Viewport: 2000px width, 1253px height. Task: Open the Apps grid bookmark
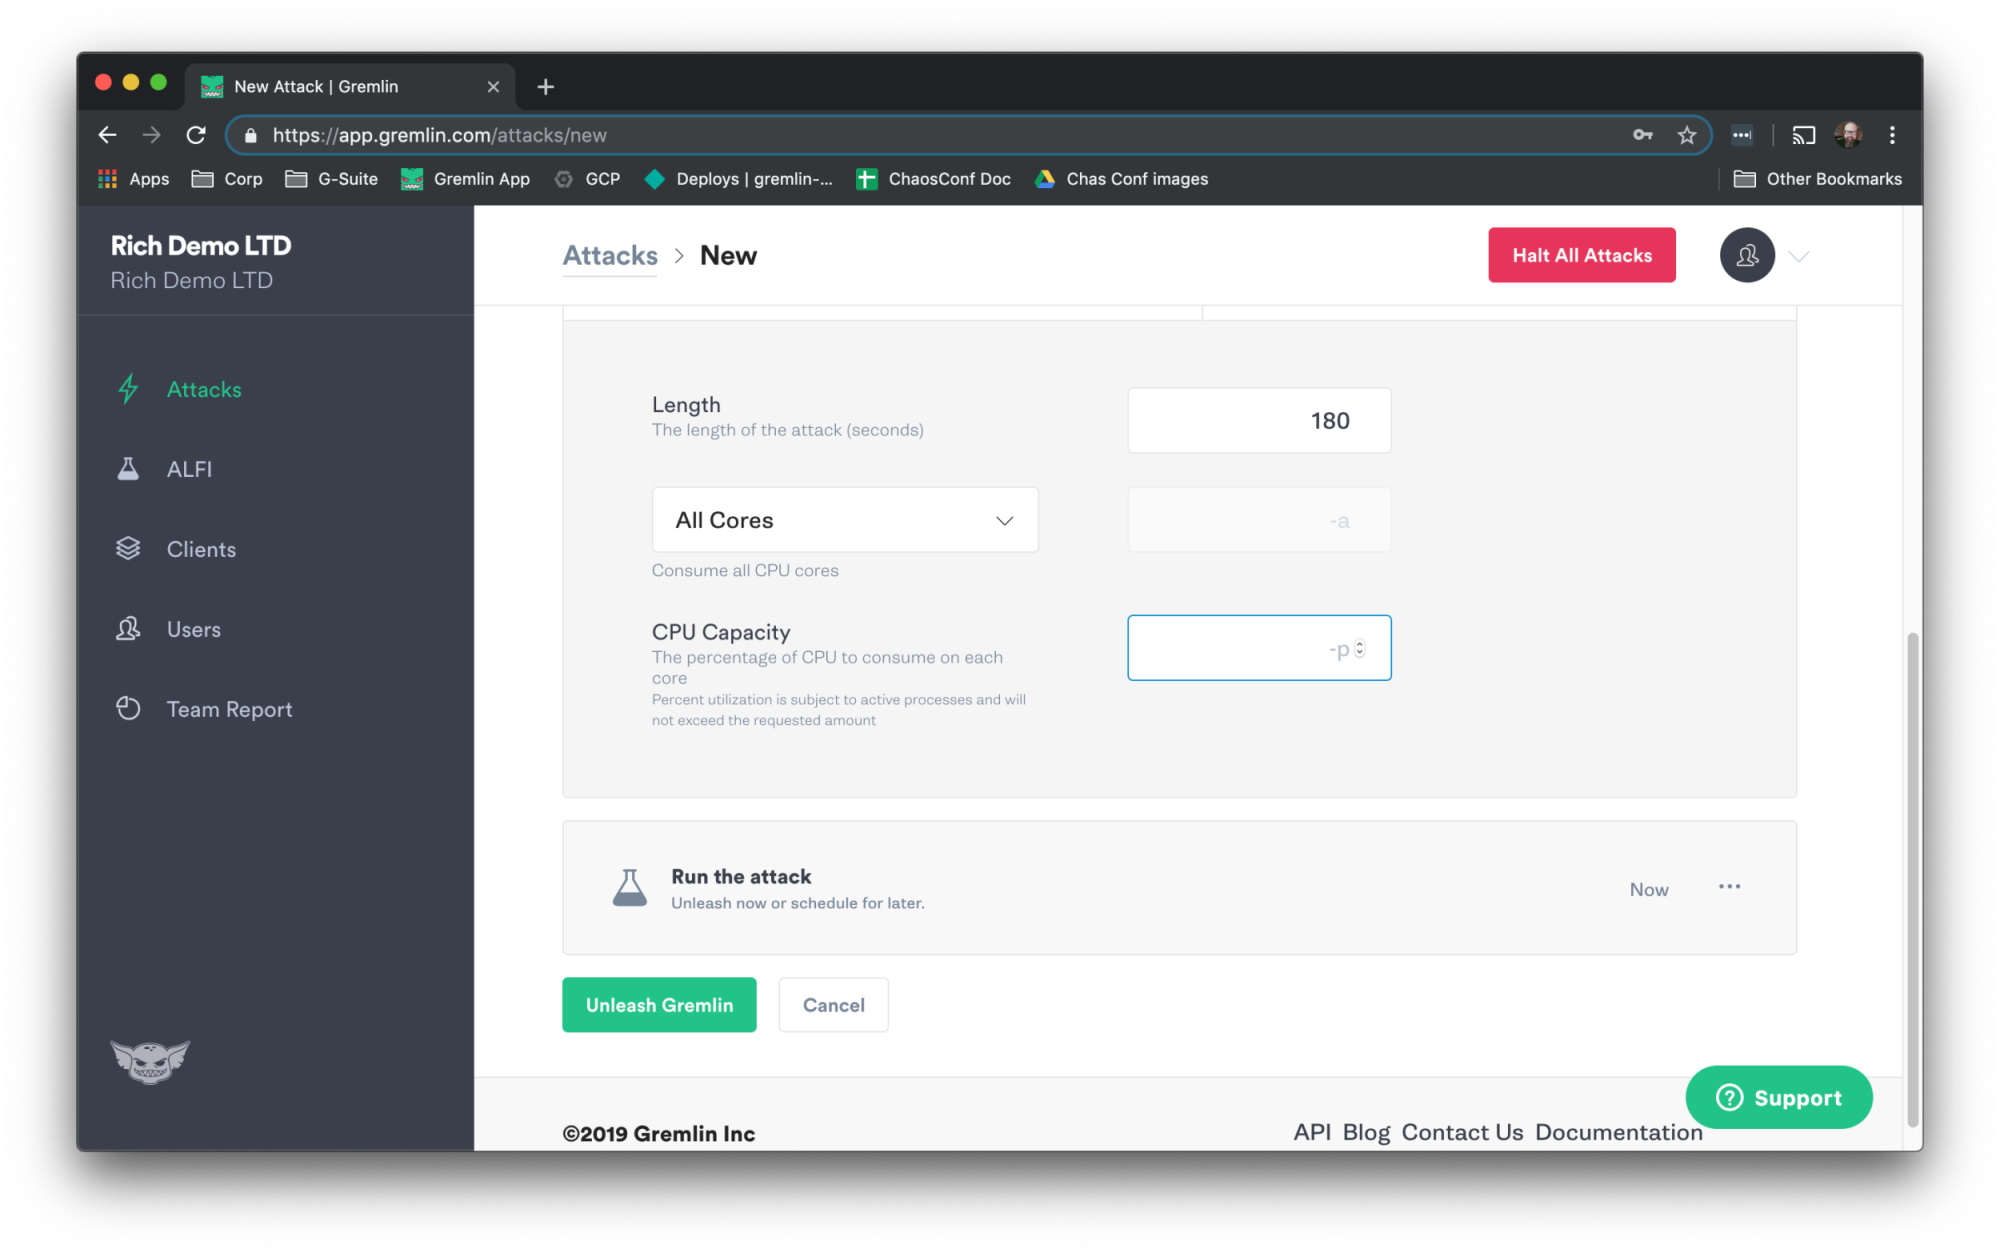(133, 179)
